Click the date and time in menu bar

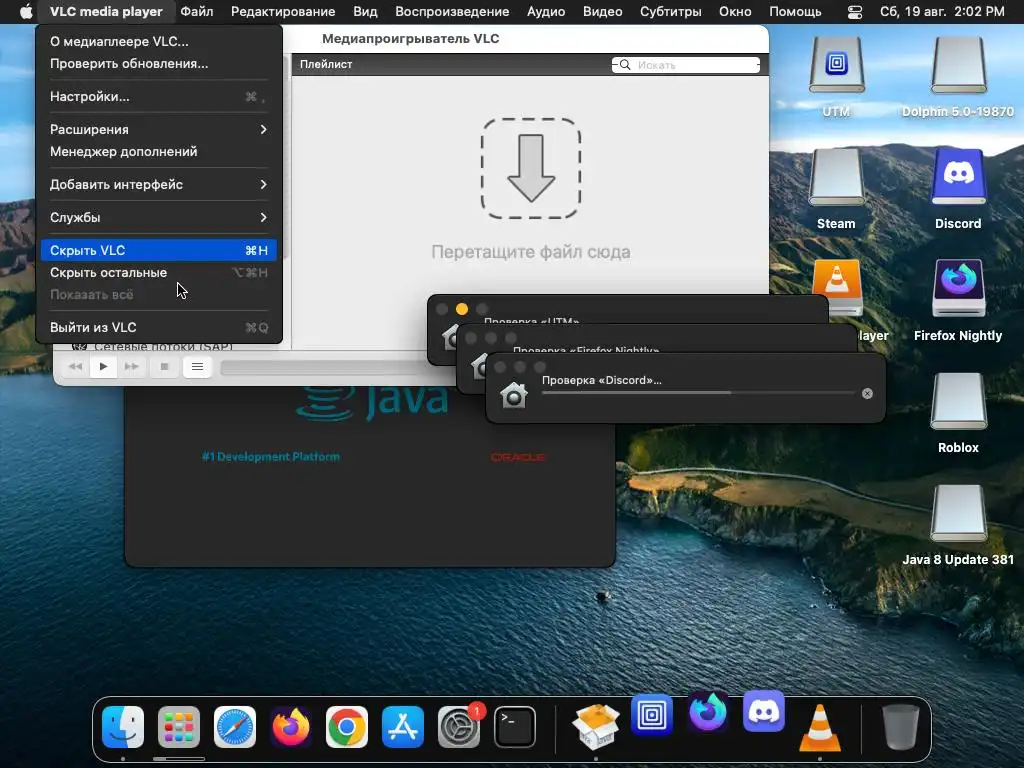coord(942,11)
